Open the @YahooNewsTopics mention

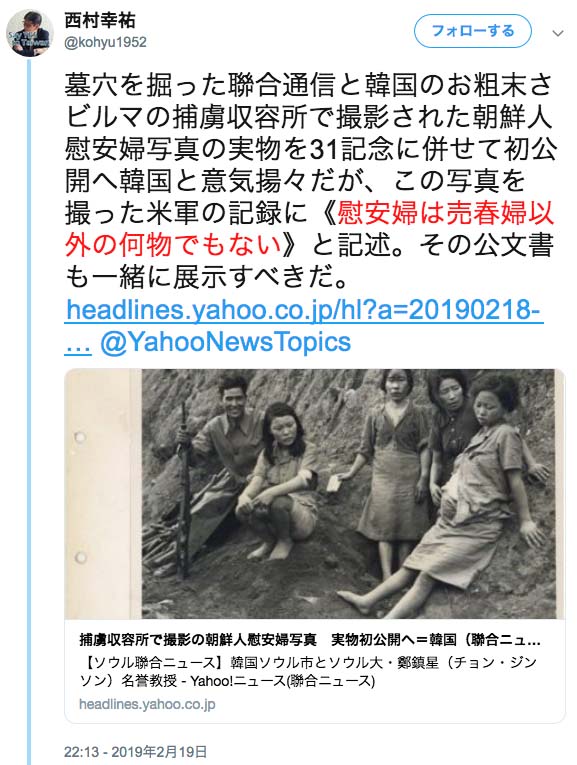click(225, 341)
